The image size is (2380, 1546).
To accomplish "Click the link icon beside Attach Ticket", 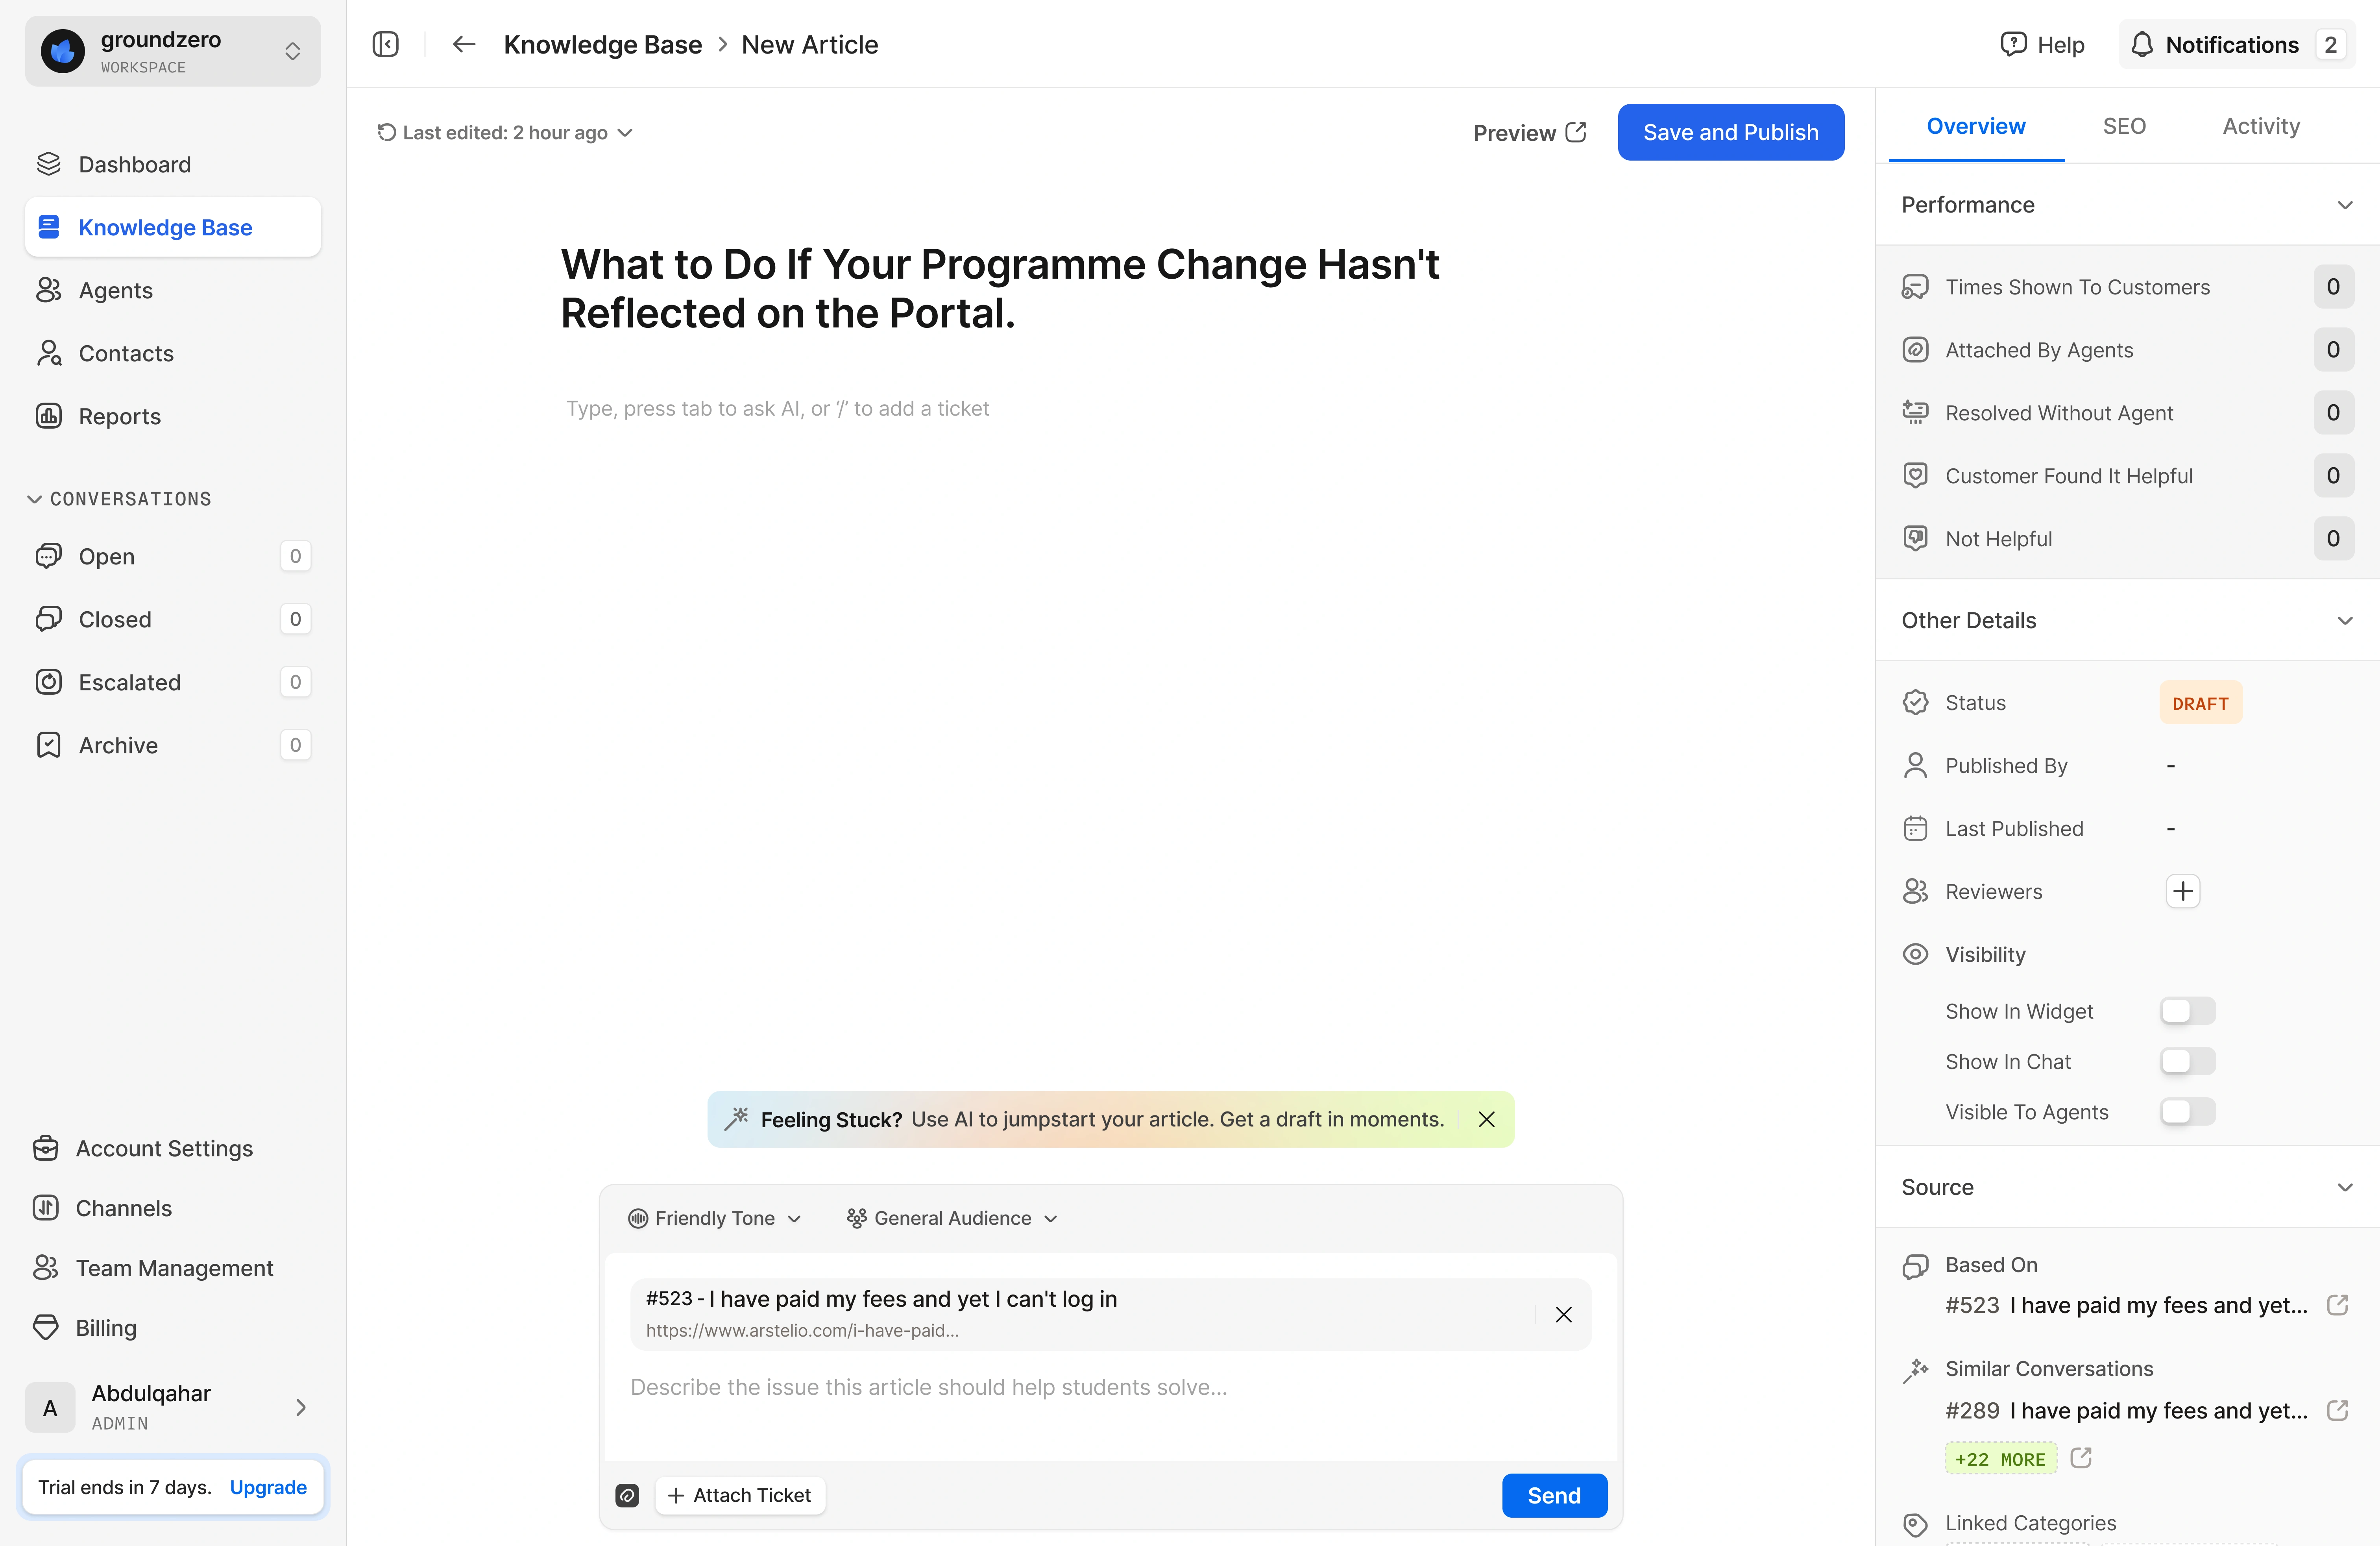I will click(x=627, y=1495).
